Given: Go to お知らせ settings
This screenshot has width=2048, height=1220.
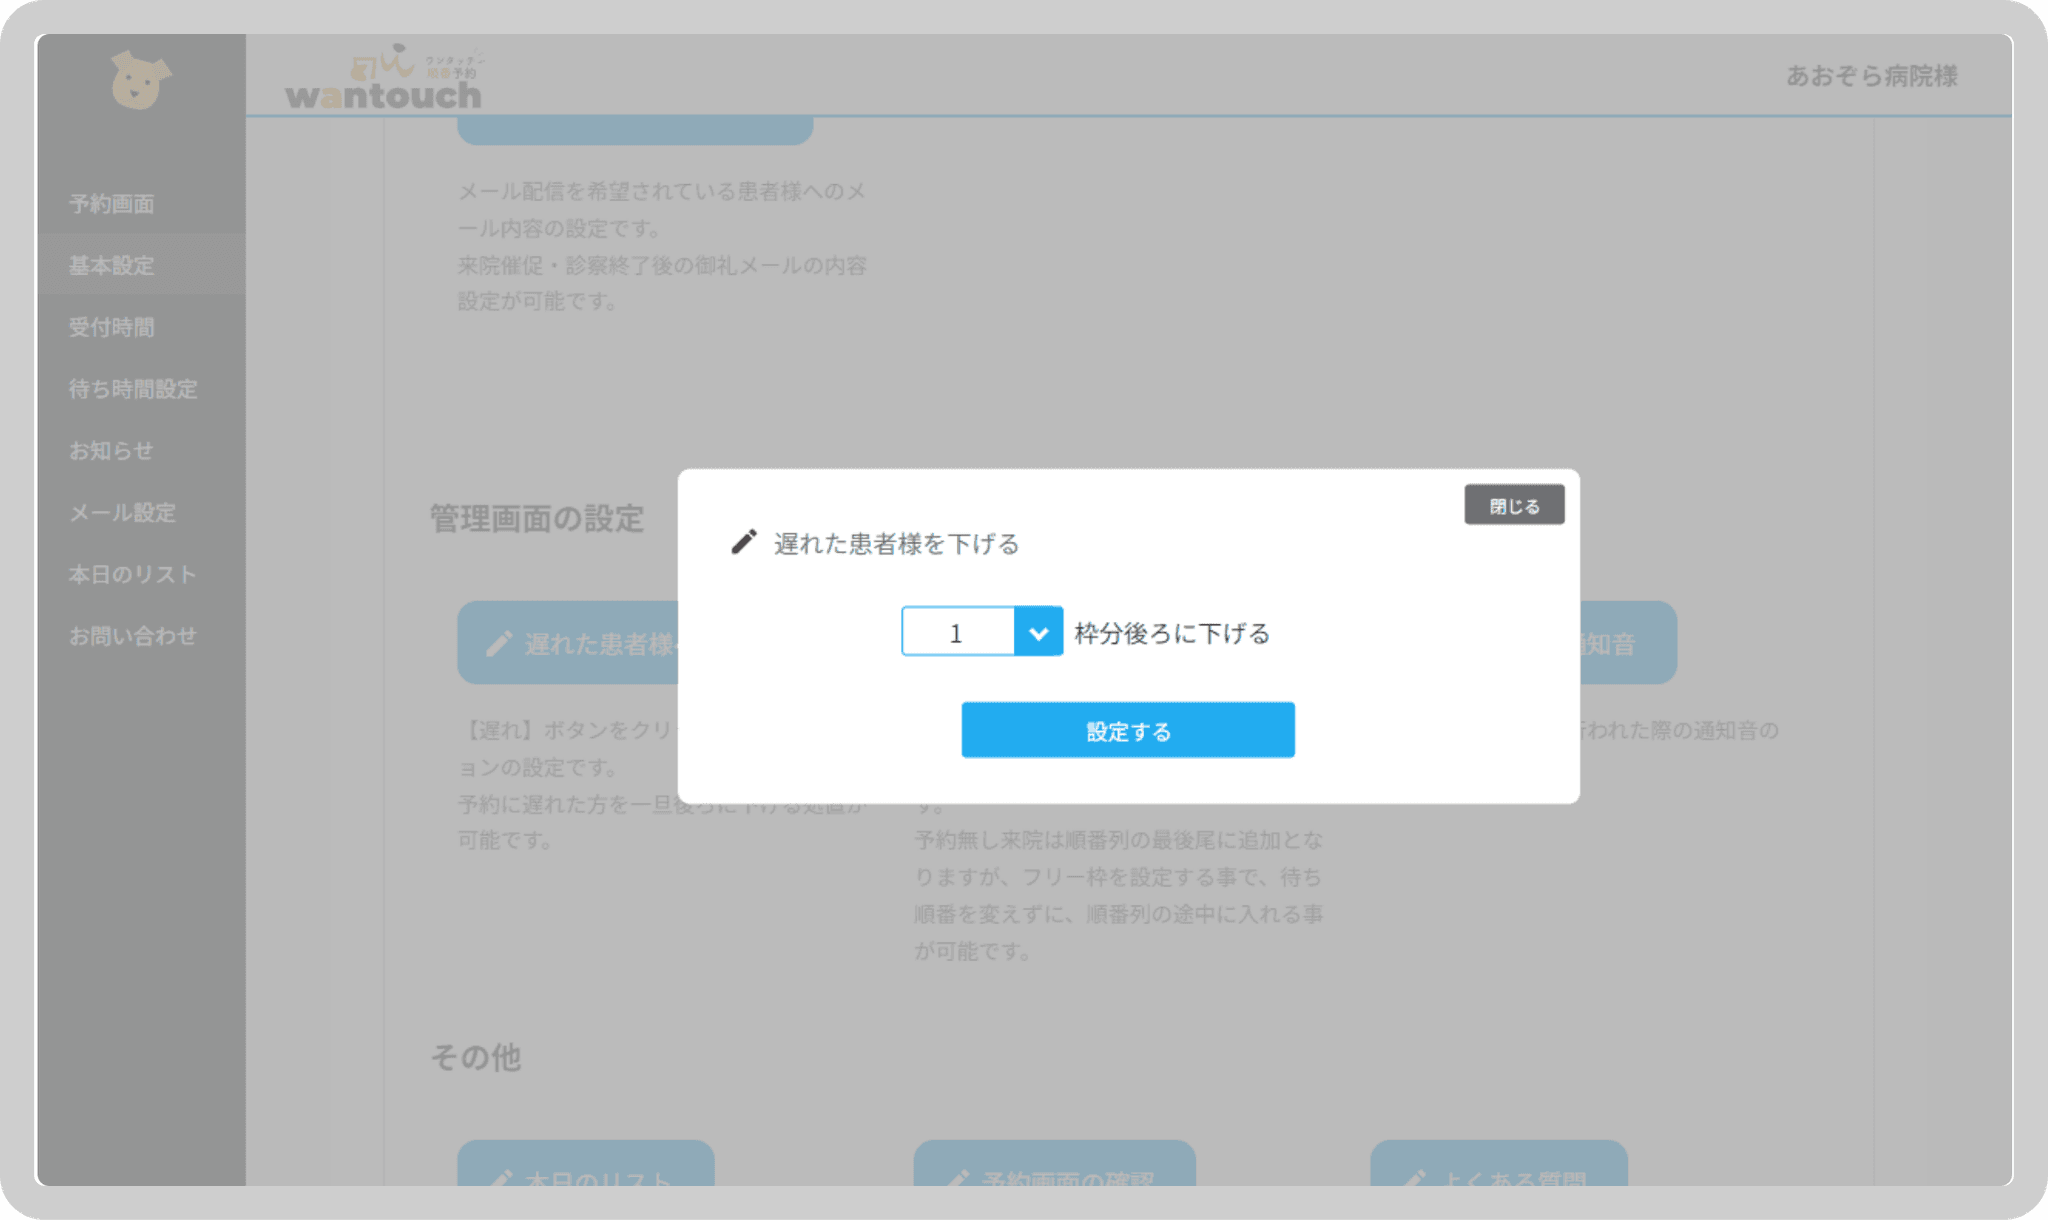Looking at the screenshot, I should click(110, 450).
